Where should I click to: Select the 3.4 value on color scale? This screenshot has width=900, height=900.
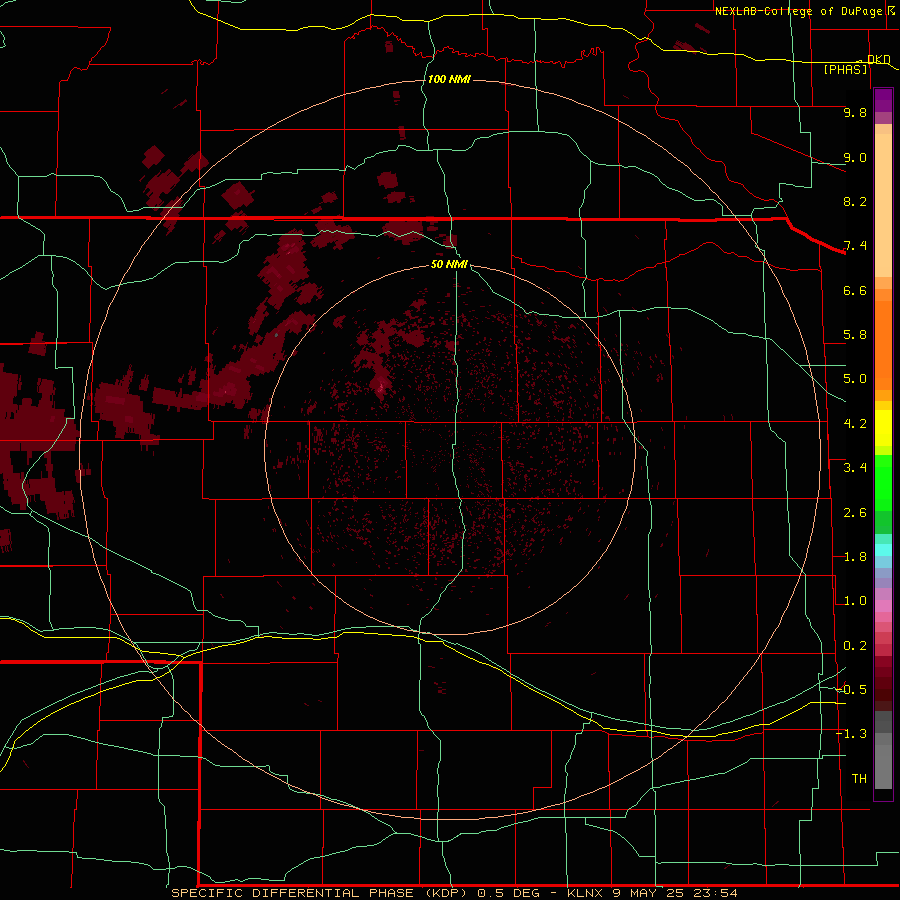coord(855,468)
